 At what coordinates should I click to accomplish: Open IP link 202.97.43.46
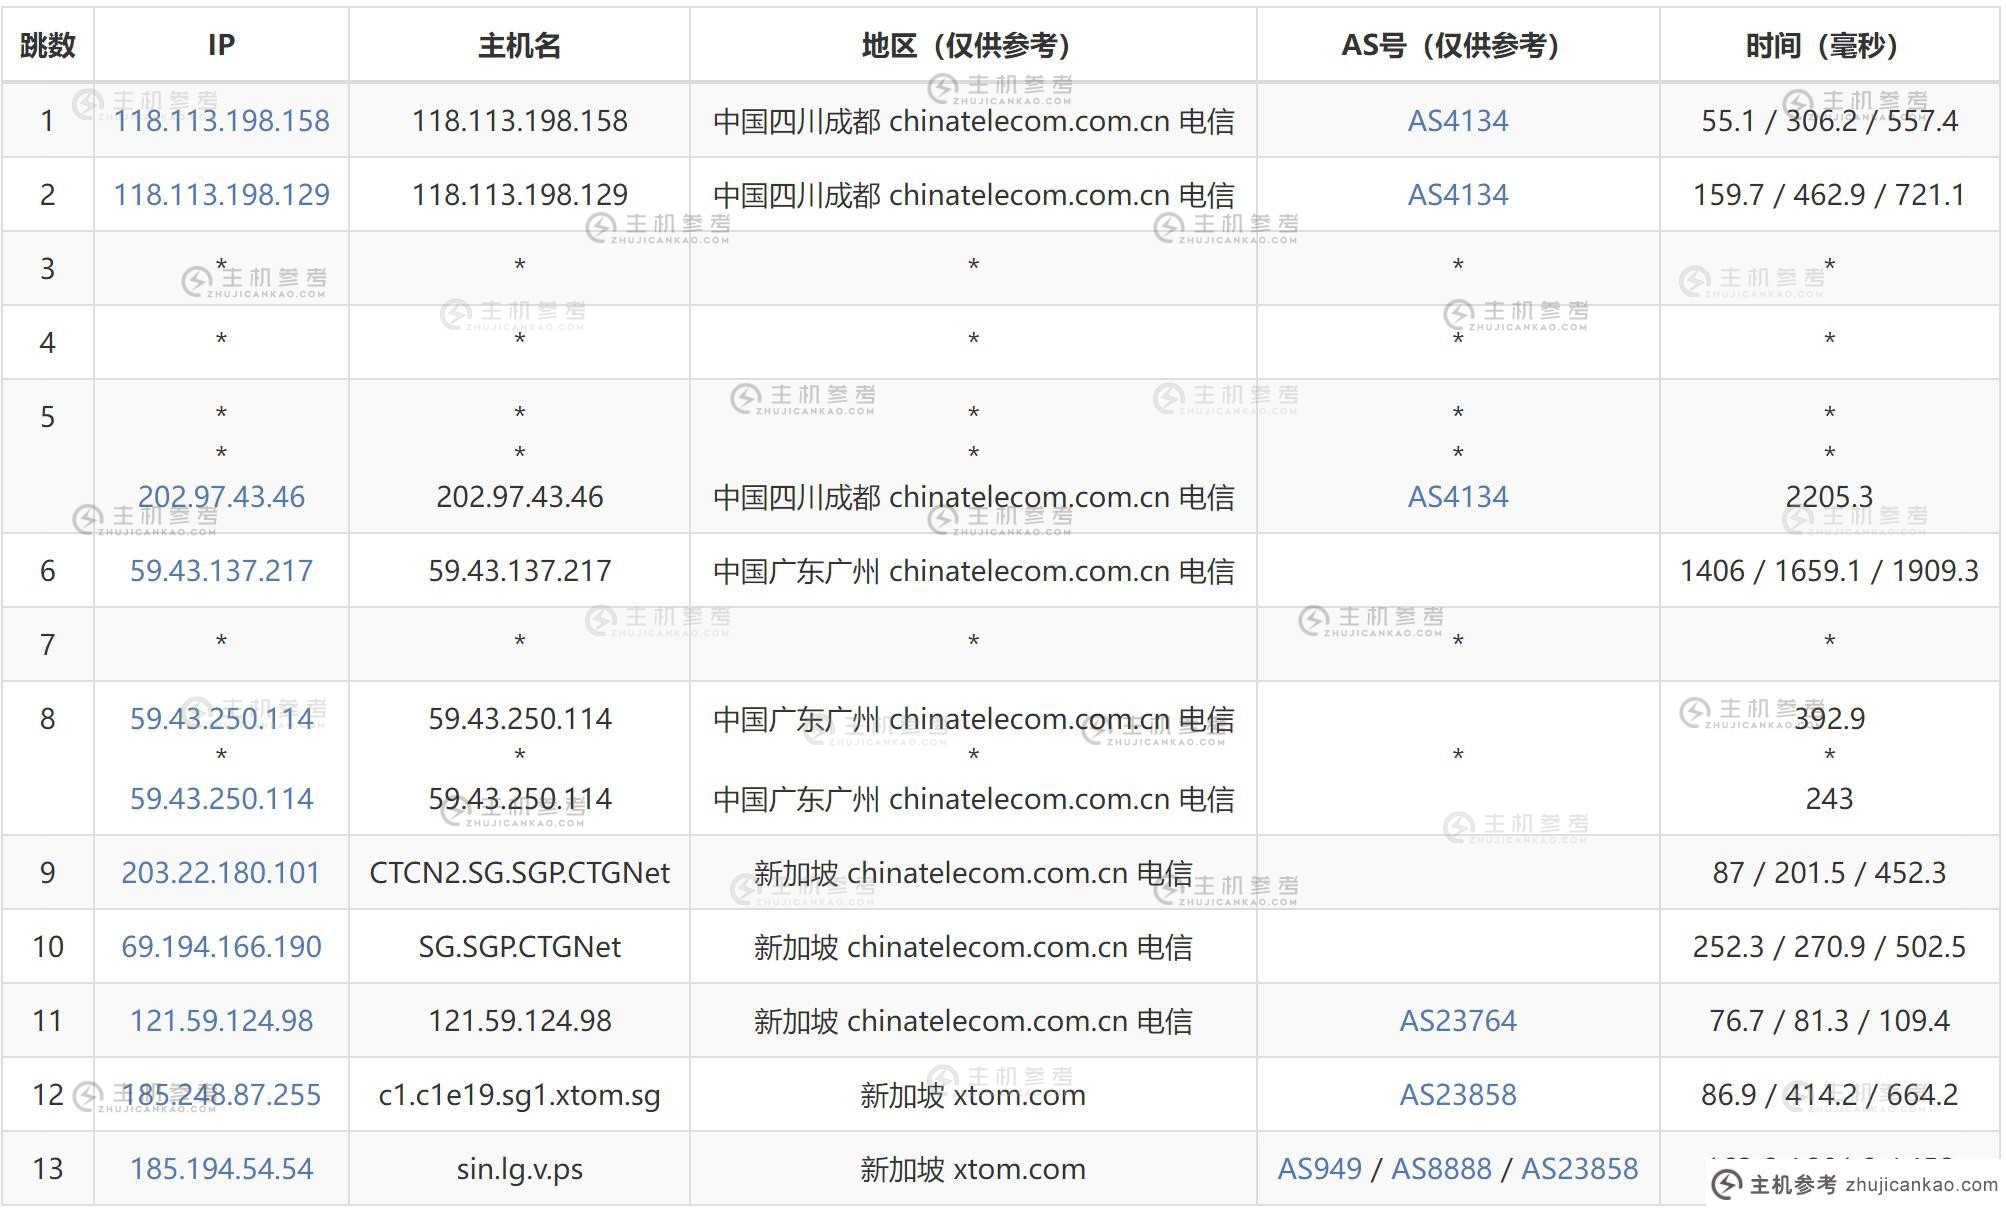point(221,497)
